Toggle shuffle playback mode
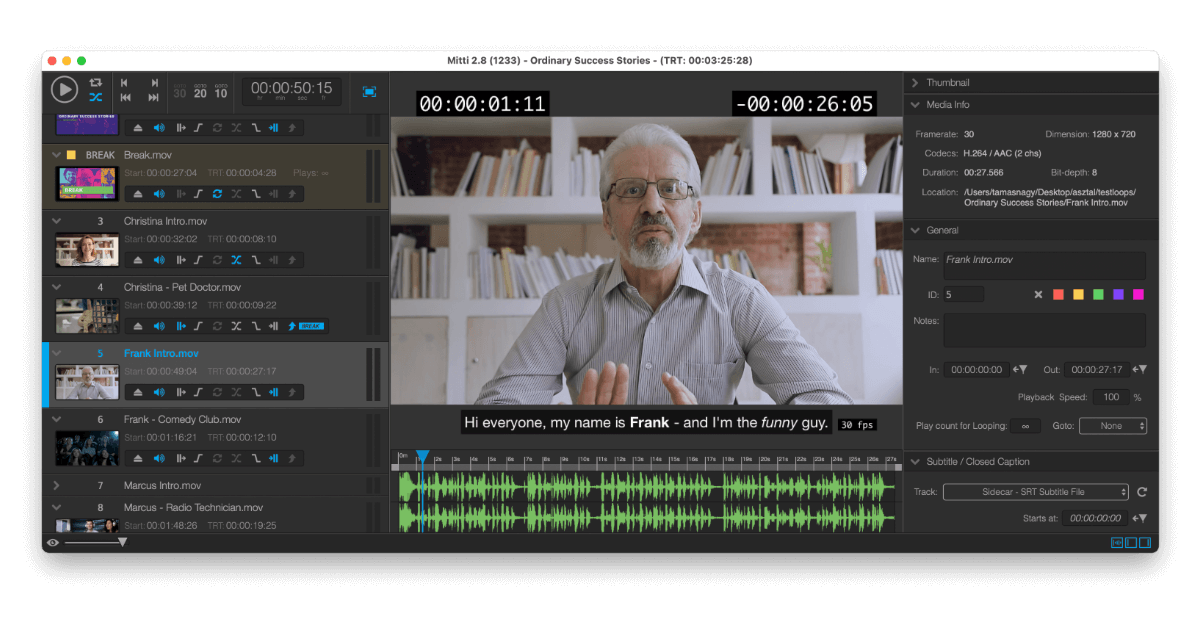This screenshot has height=630, width=1200. click(x=97, y=97)
